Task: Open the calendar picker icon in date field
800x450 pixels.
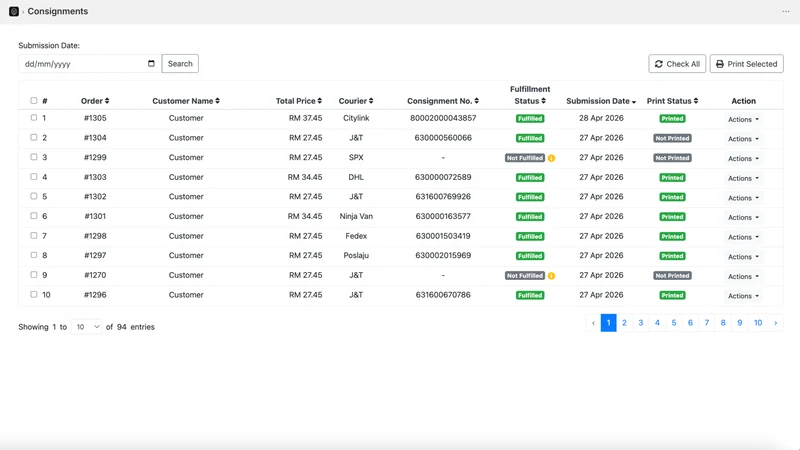Action: coord(151,64)
